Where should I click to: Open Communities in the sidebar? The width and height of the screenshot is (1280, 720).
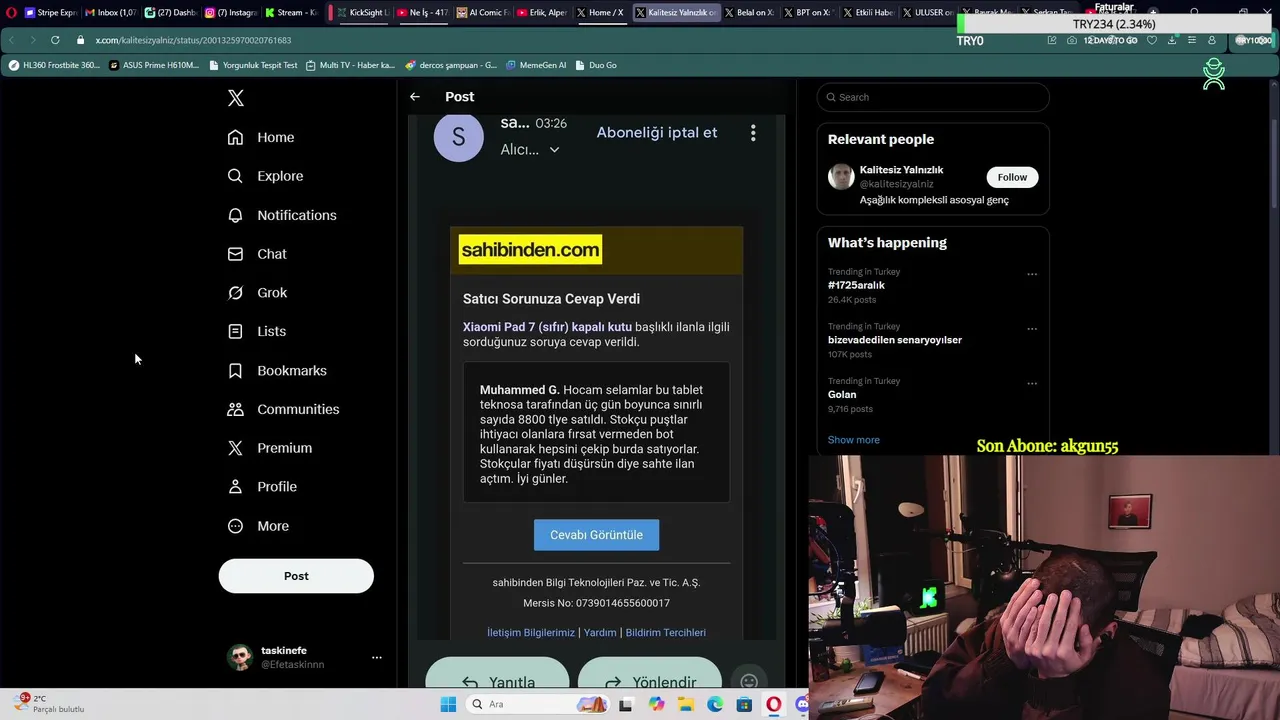tap(283, 409)
